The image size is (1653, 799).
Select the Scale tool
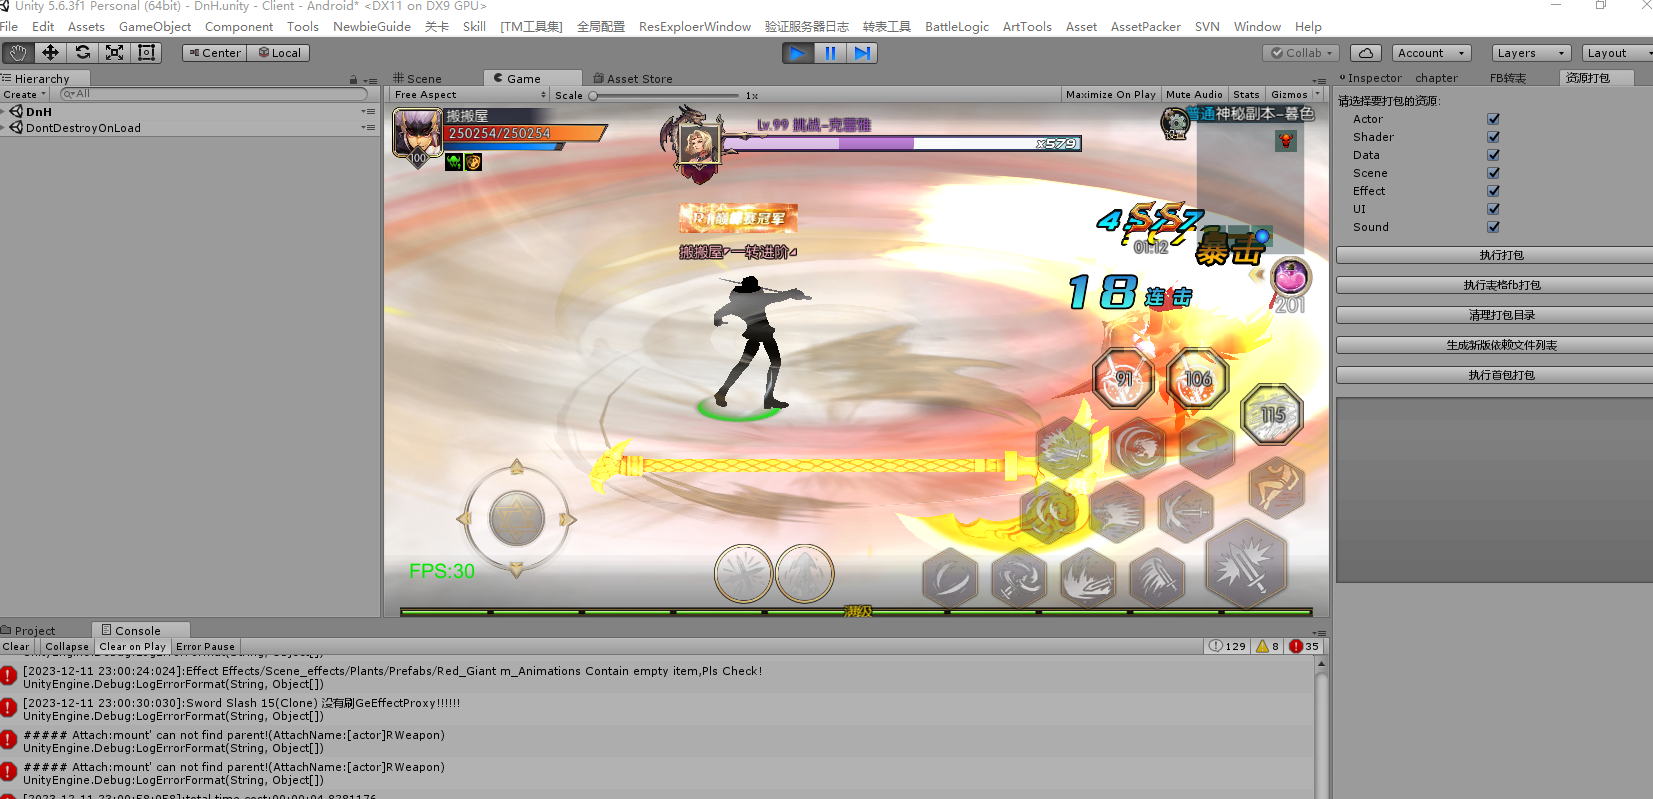[114, 53]
